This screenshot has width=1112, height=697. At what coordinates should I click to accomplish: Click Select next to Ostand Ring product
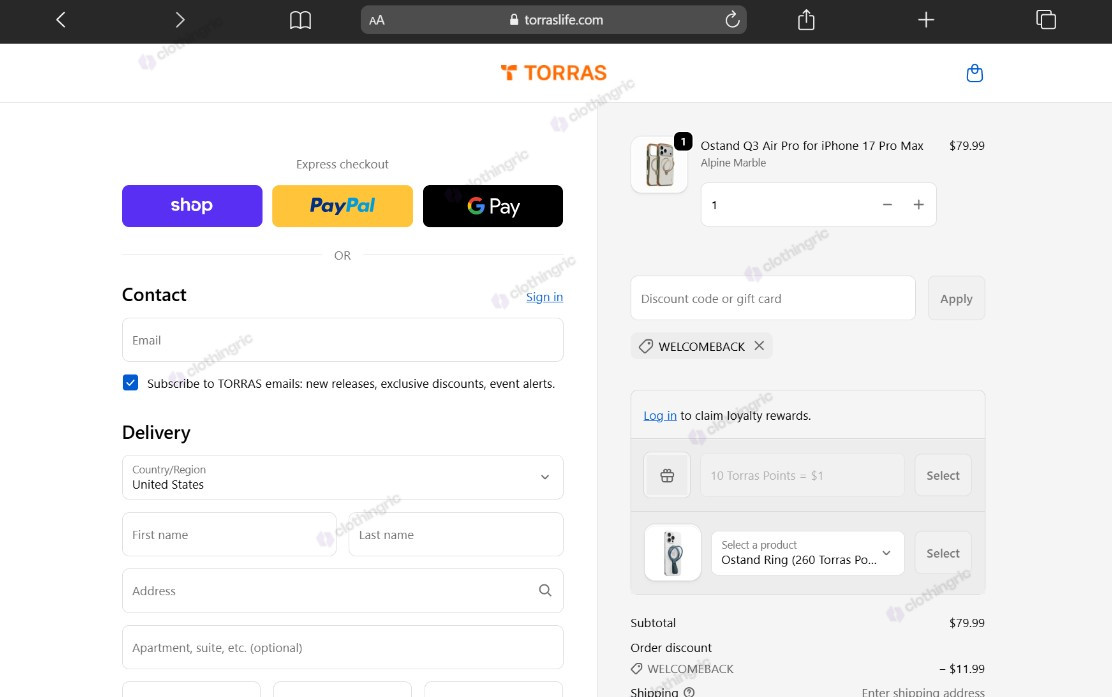pos(943,553)
